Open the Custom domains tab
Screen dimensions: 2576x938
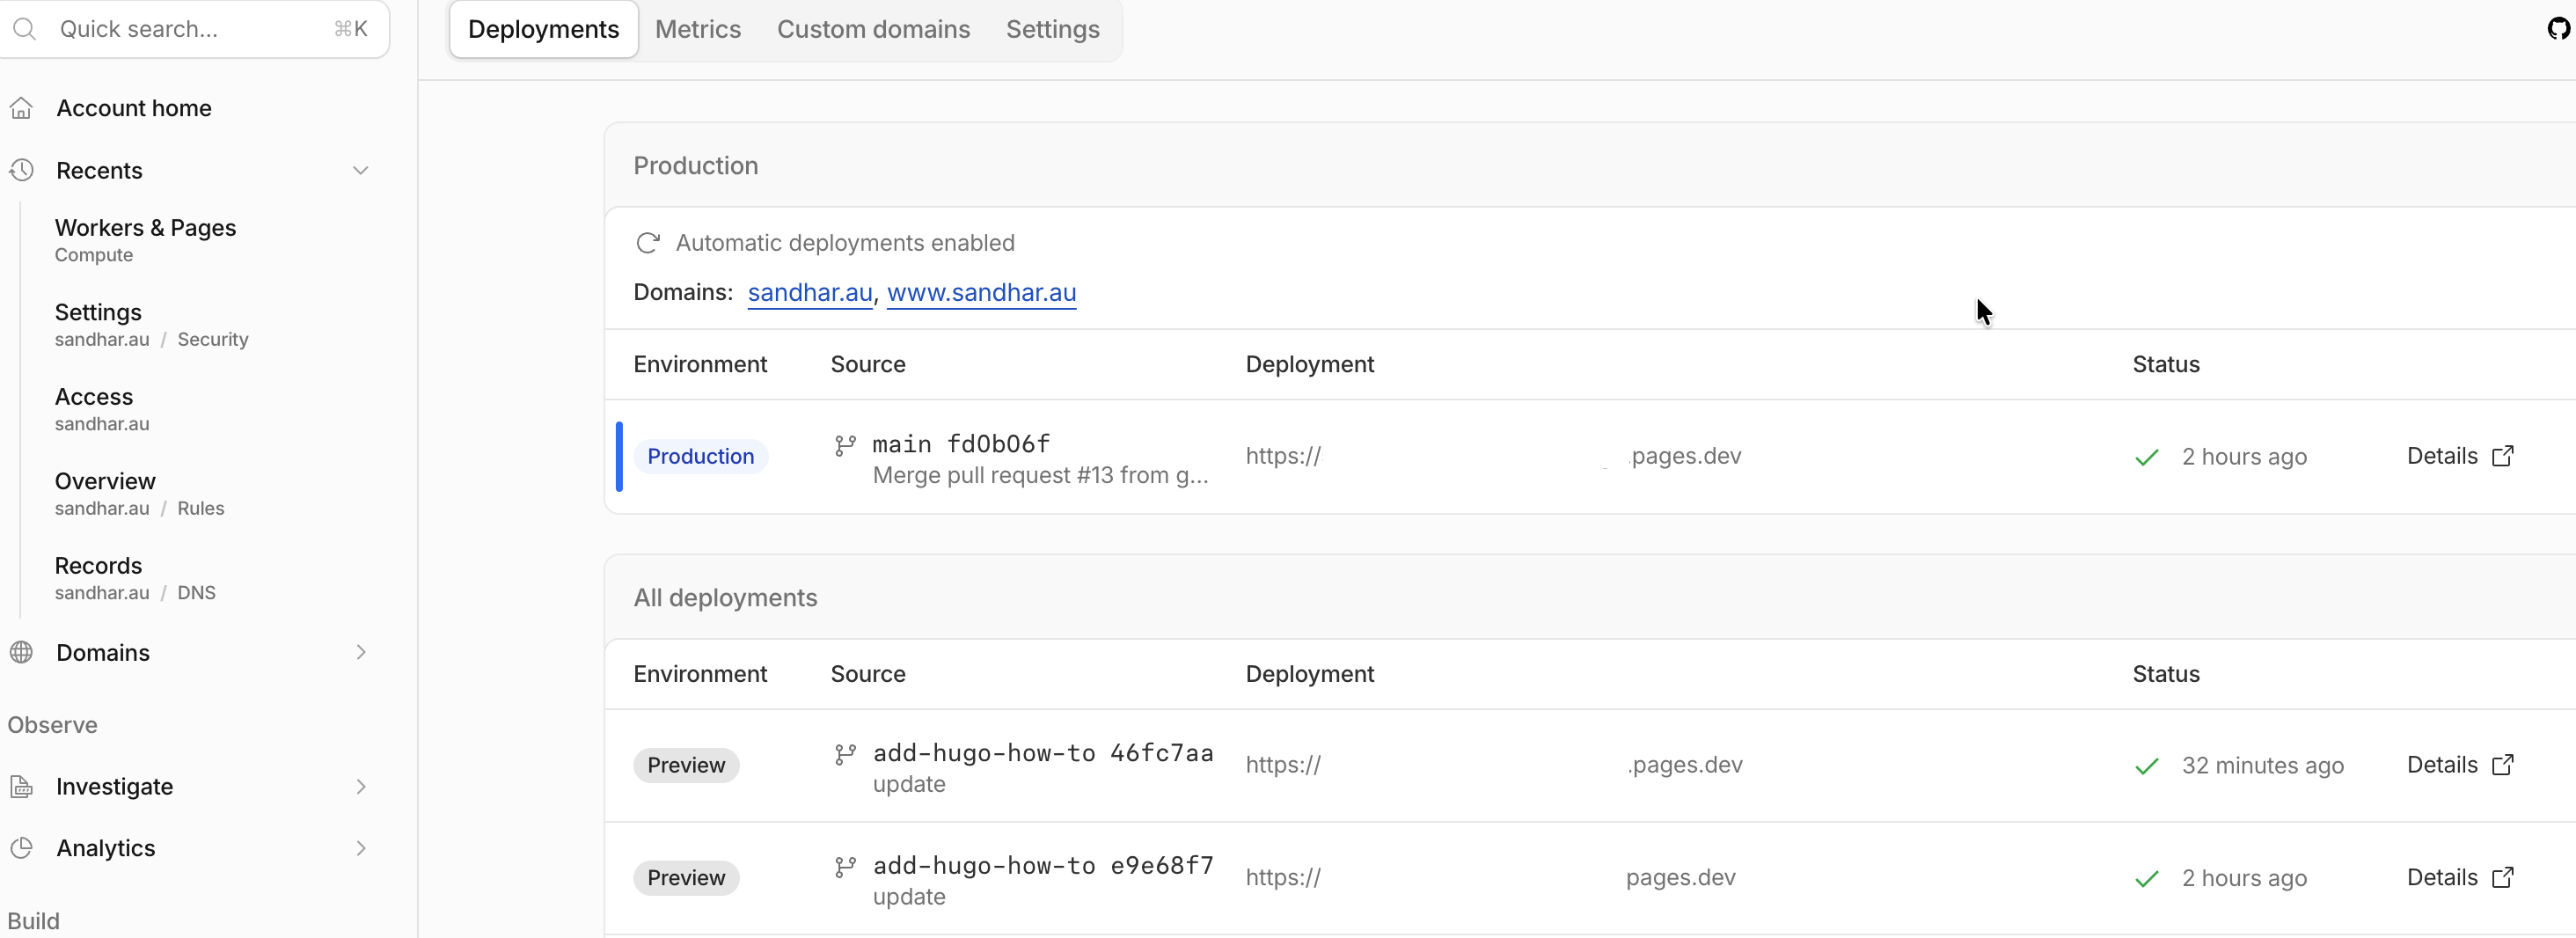click(873, 29)
